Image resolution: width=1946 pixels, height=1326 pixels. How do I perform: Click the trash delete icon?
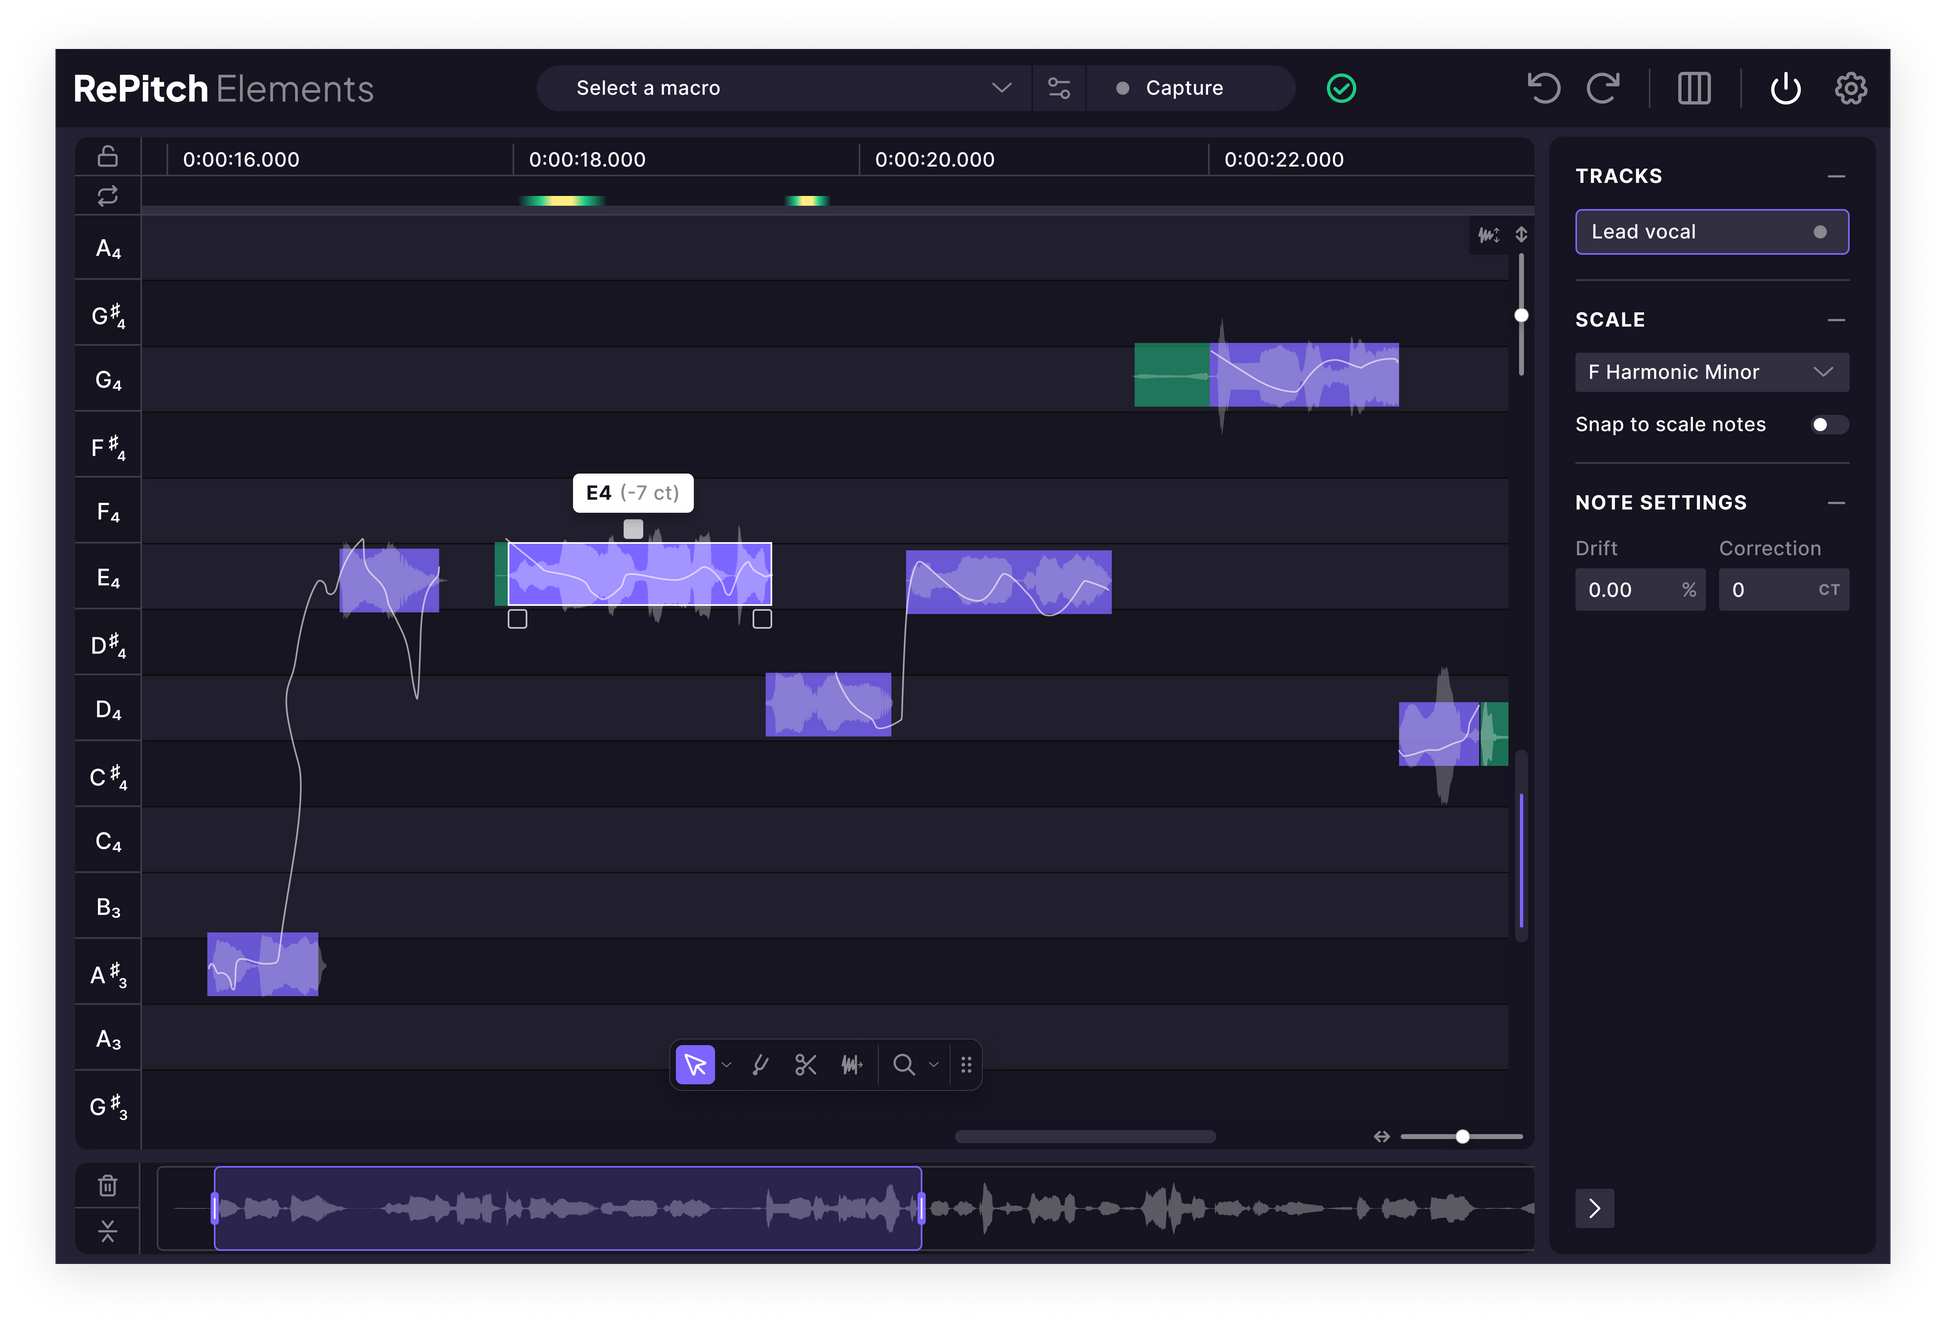(108, 1186)
